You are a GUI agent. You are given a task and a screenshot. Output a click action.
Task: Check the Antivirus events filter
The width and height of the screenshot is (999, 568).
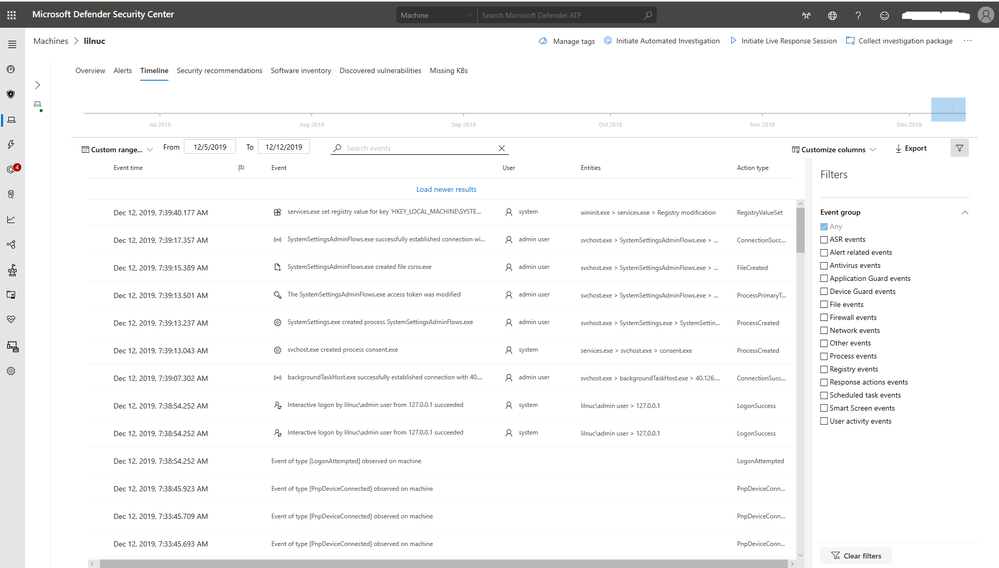click(x=824, y=266)
